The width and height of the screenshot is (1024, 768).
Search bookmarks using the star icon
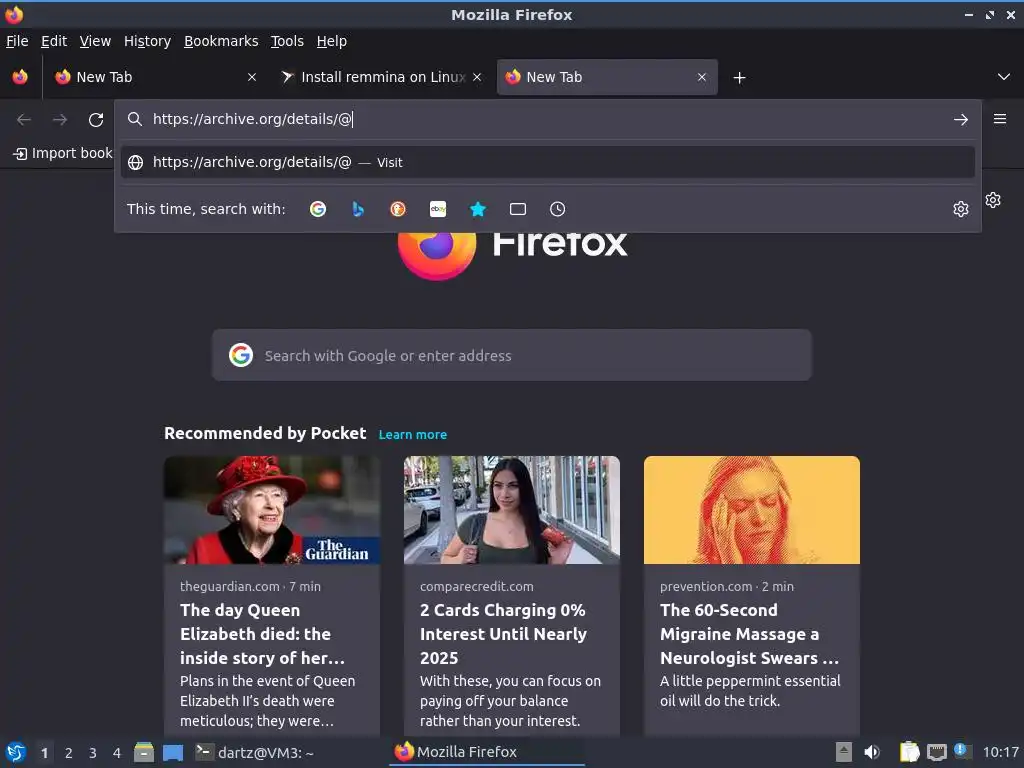[x=478, y=209]
